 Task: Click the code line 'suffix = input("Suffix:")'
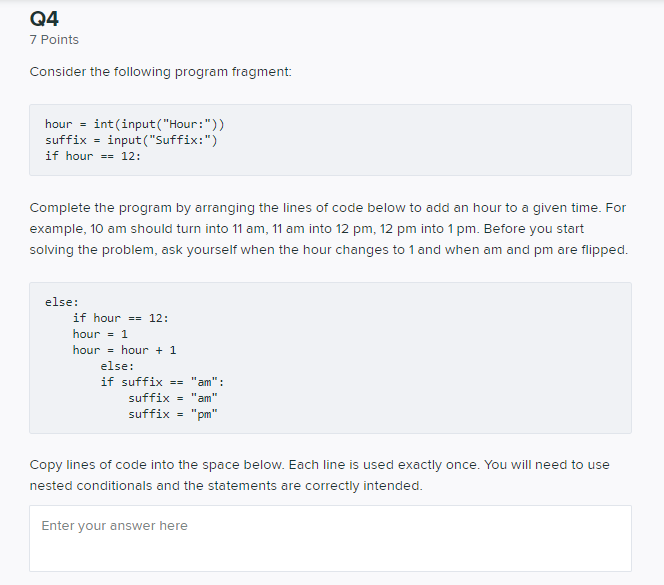[131, 140]
